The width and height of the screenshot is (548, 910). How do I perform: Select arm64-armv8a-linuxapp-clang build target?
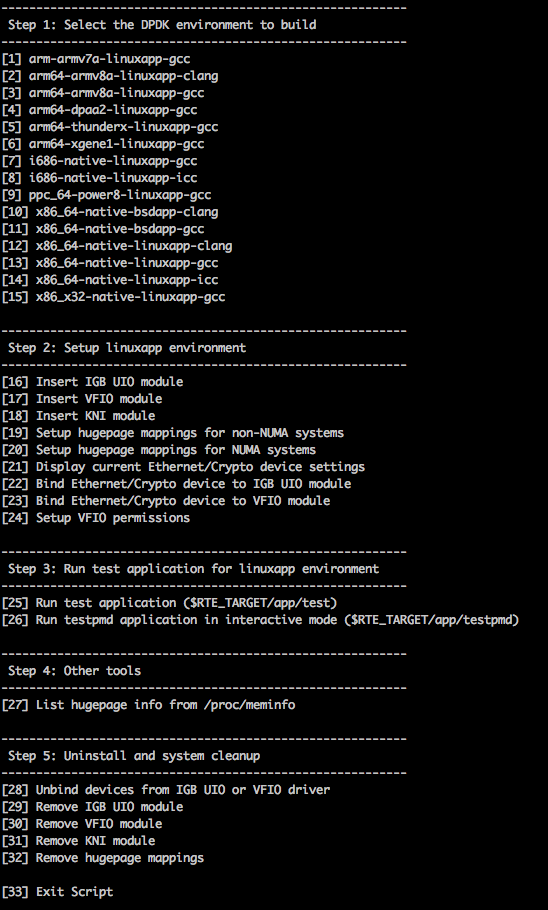(110, 75)
